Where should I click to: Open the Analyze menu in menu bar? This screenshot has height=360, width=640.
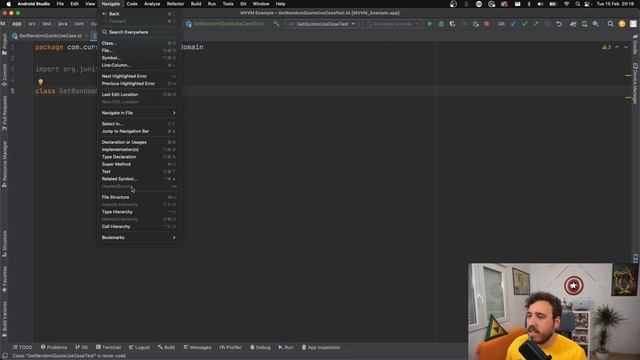click(152, 4)
